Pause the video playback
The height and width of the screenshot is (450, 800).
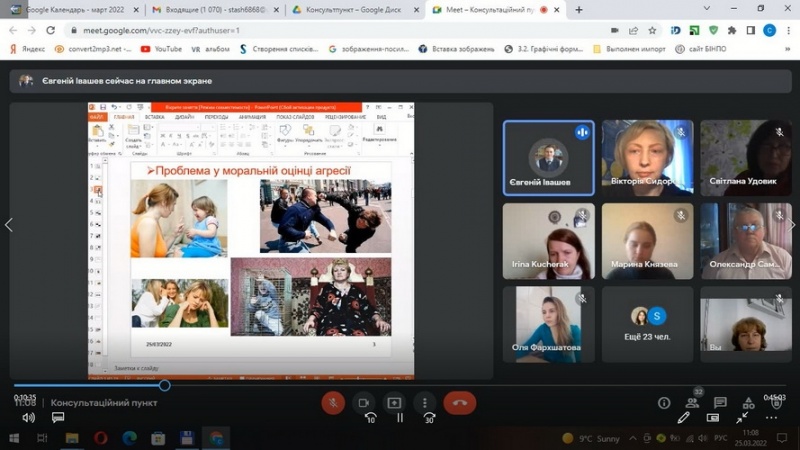400,418
